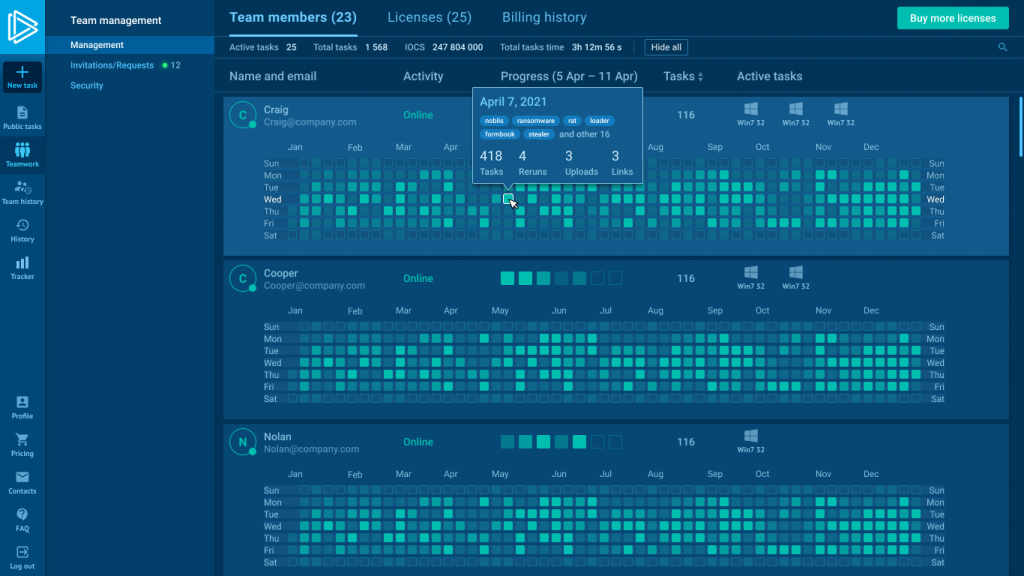1024x576 pixels.
Task: Click the New task plus icon
Action: point(22,73)
